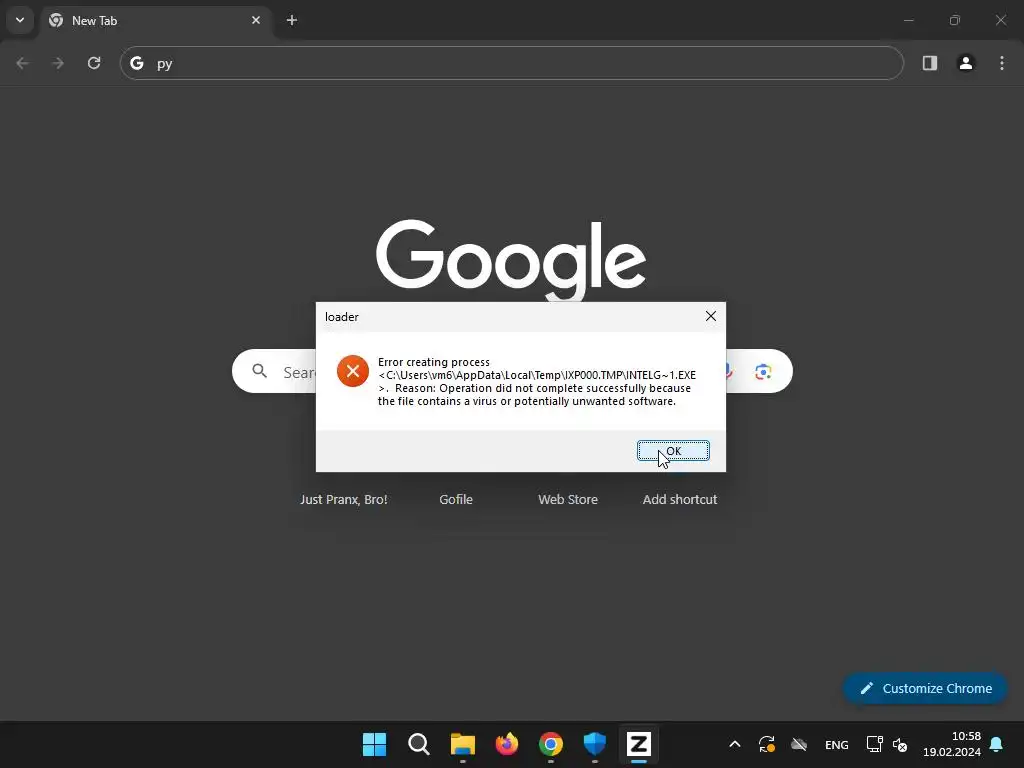
Task: Open clock showing 10:58 19.02.2024
Action: [952, 744]
